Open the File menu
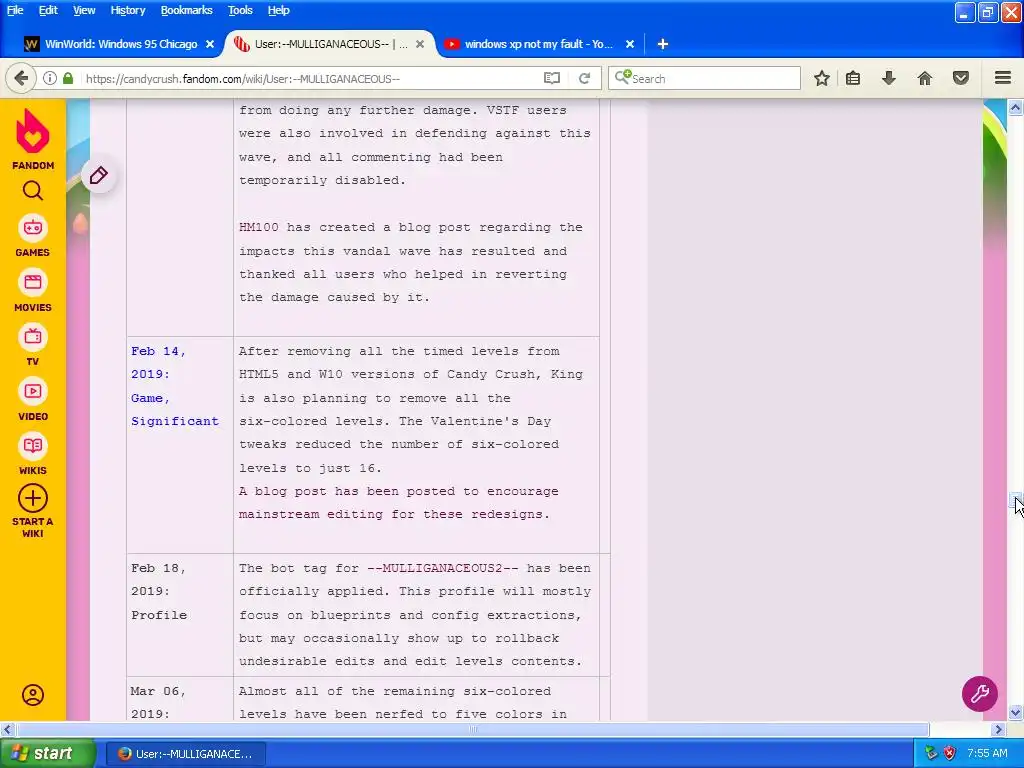This screenshot has height=768, width=1024. [15, 10]
